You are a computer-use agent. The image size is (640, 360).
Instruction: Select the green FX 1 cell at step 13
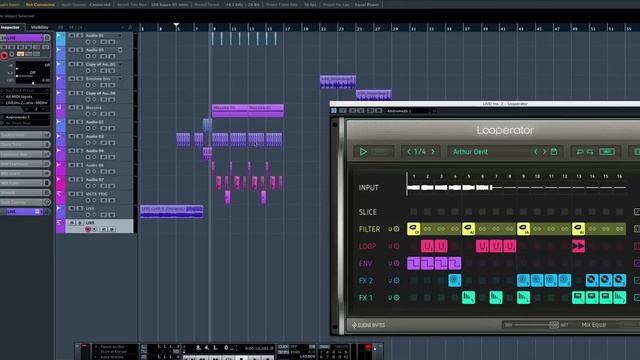578,298
